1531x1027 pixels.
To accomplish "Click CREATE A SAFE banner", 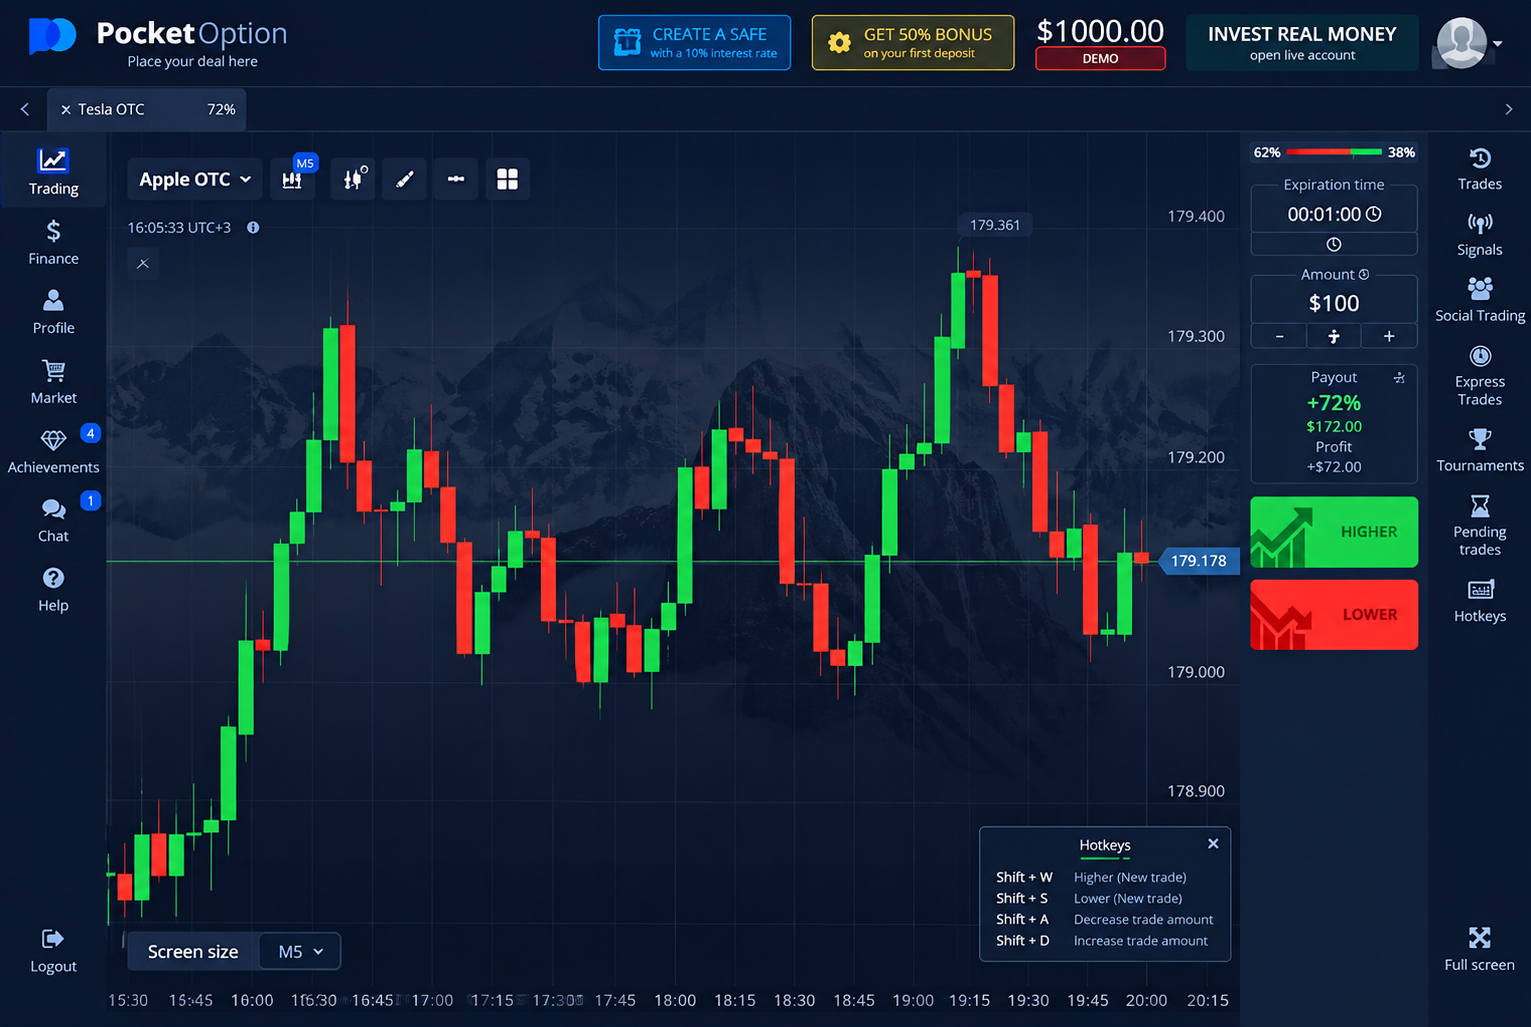I will [694, 42].
